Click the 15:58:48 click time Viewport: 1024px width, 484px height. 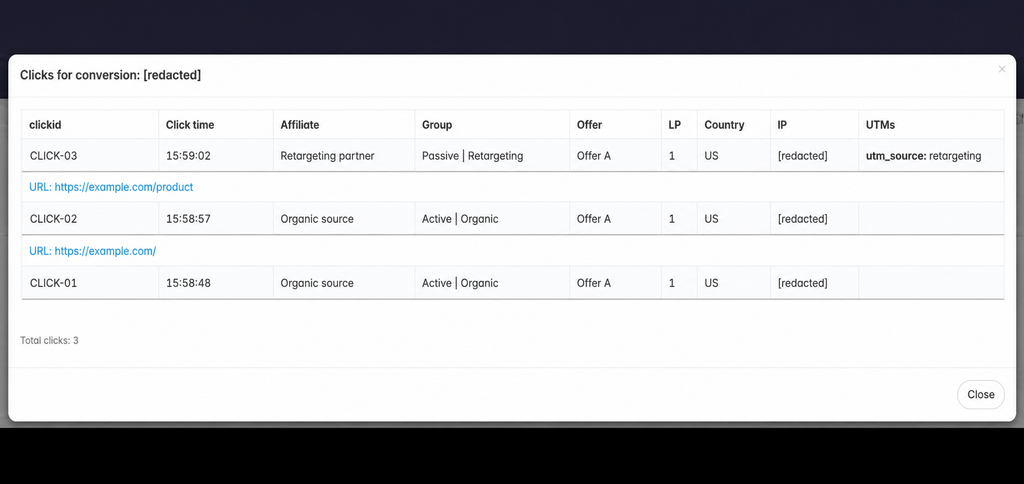point(188,283)
